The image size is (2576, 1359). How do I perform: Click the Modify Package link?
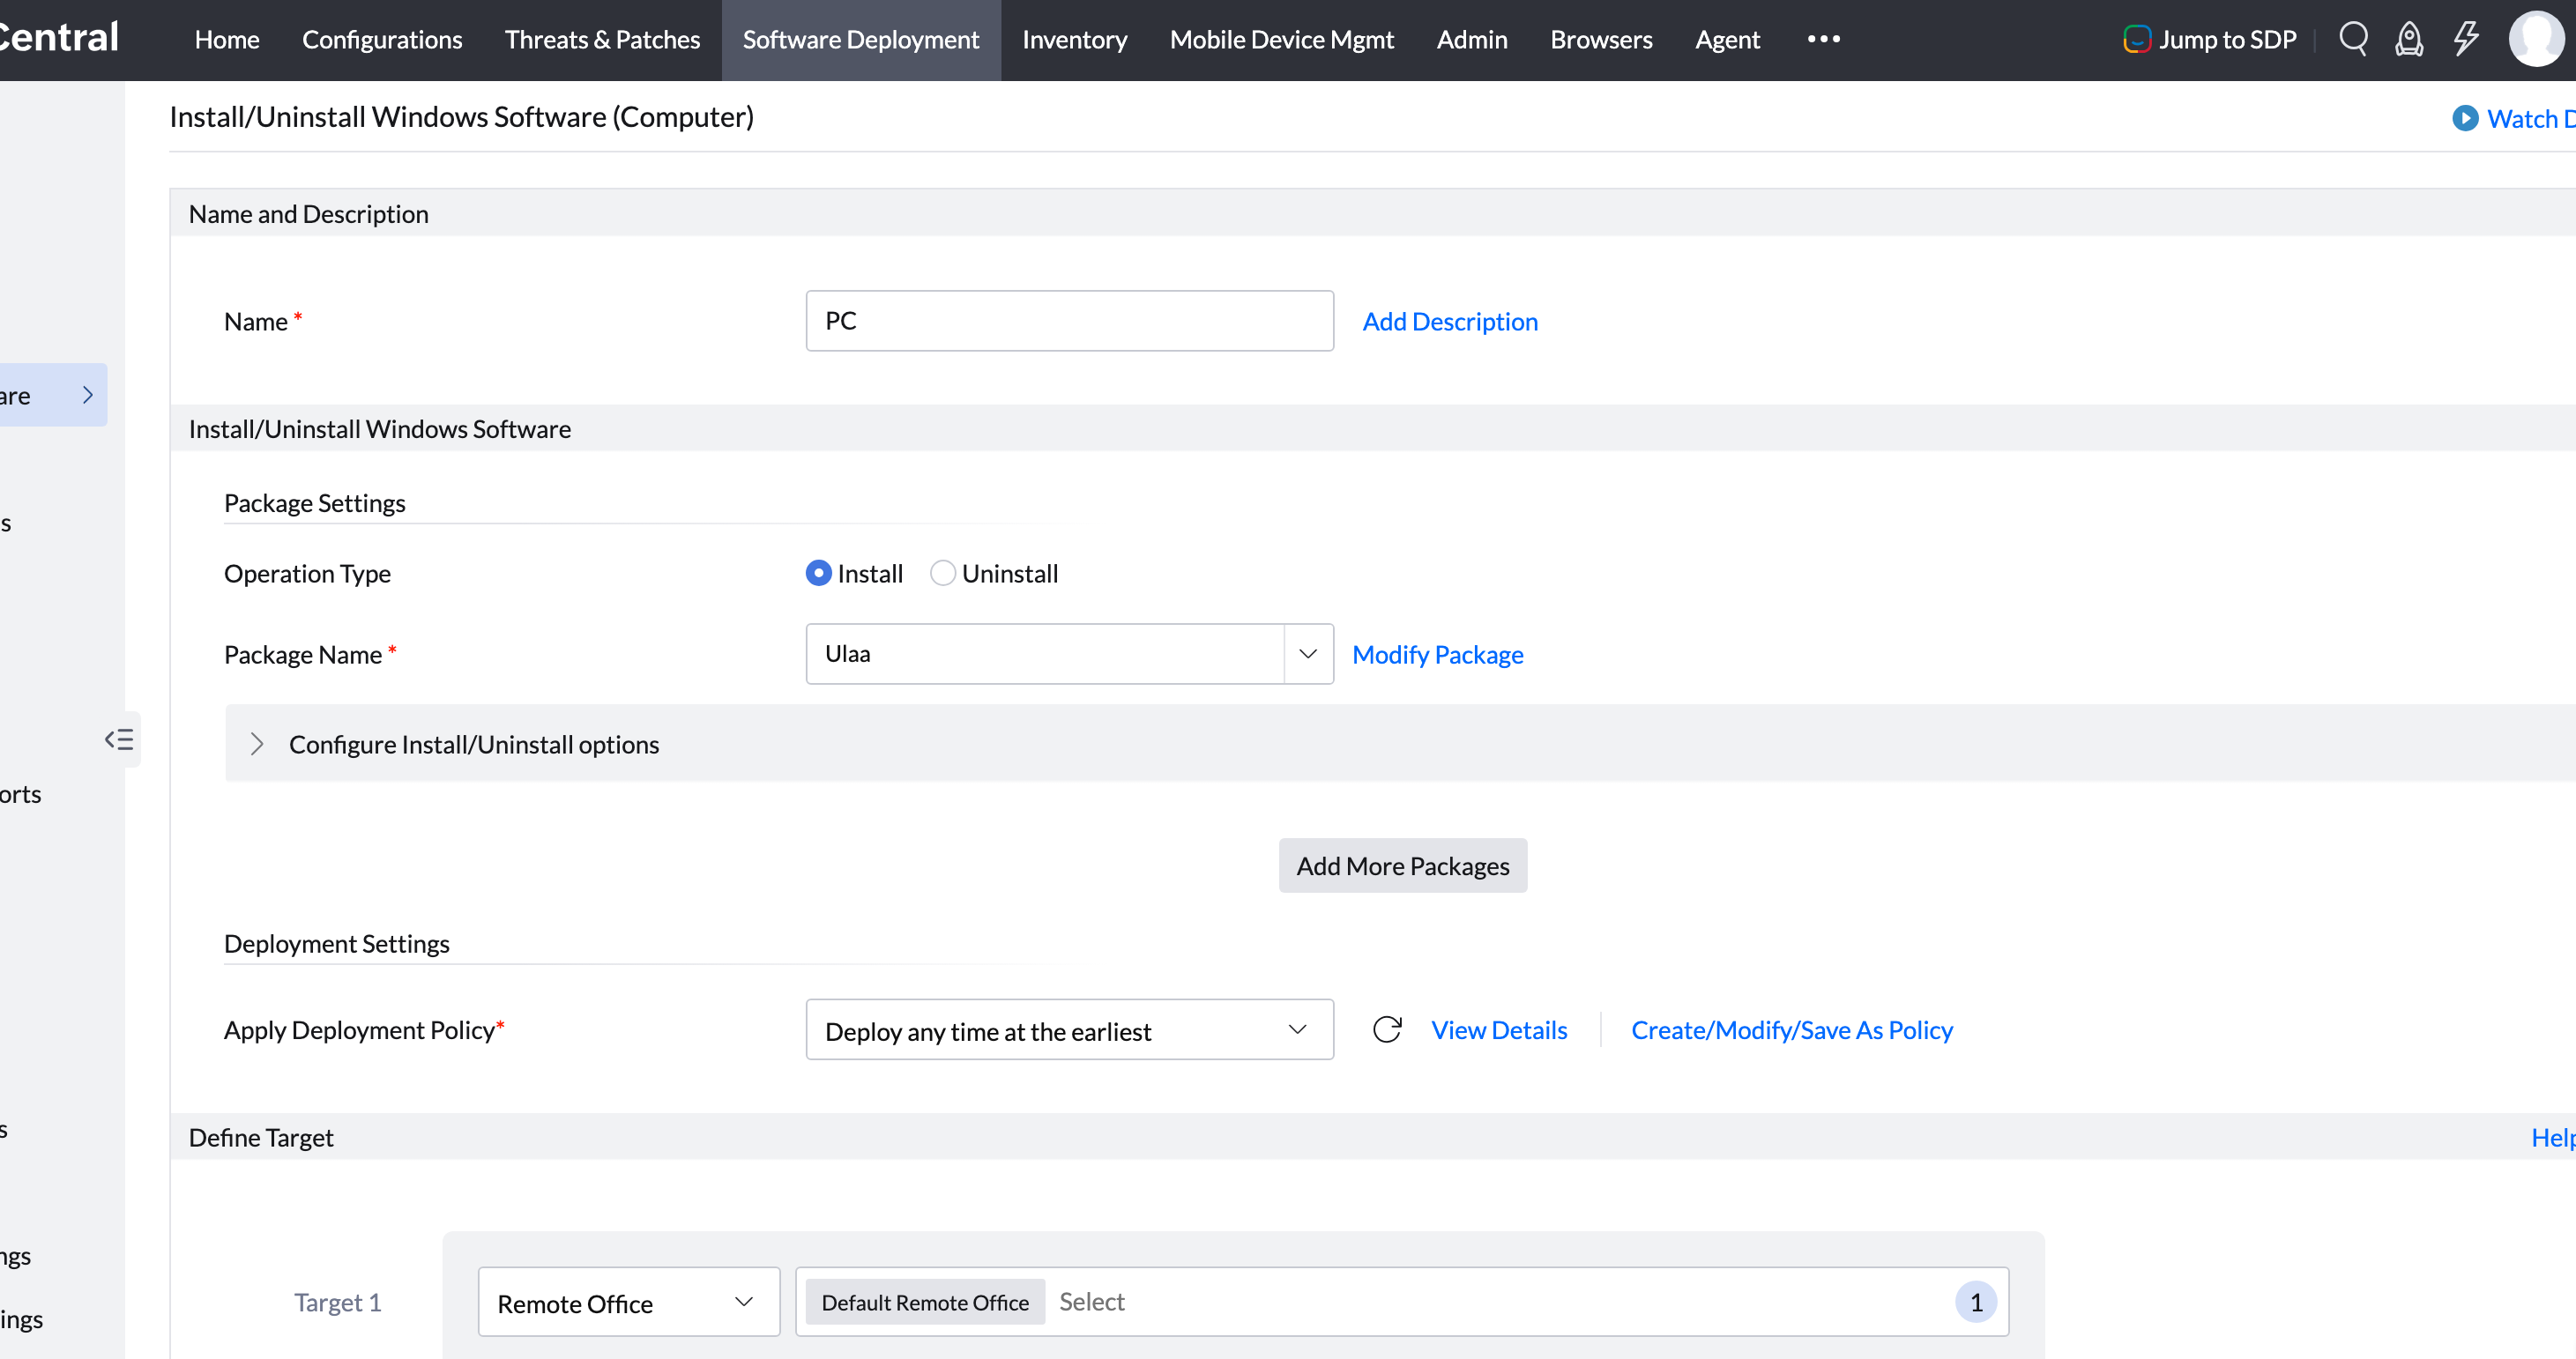coord(1437,654)
